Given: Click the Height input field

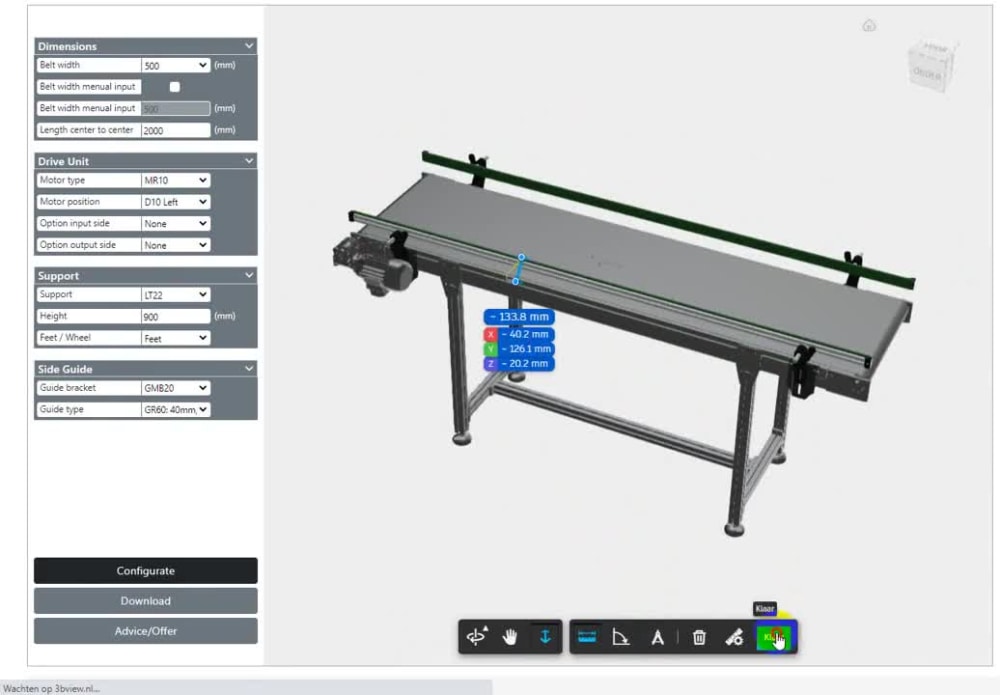Looking at the screenshot, I should (175, 317).
